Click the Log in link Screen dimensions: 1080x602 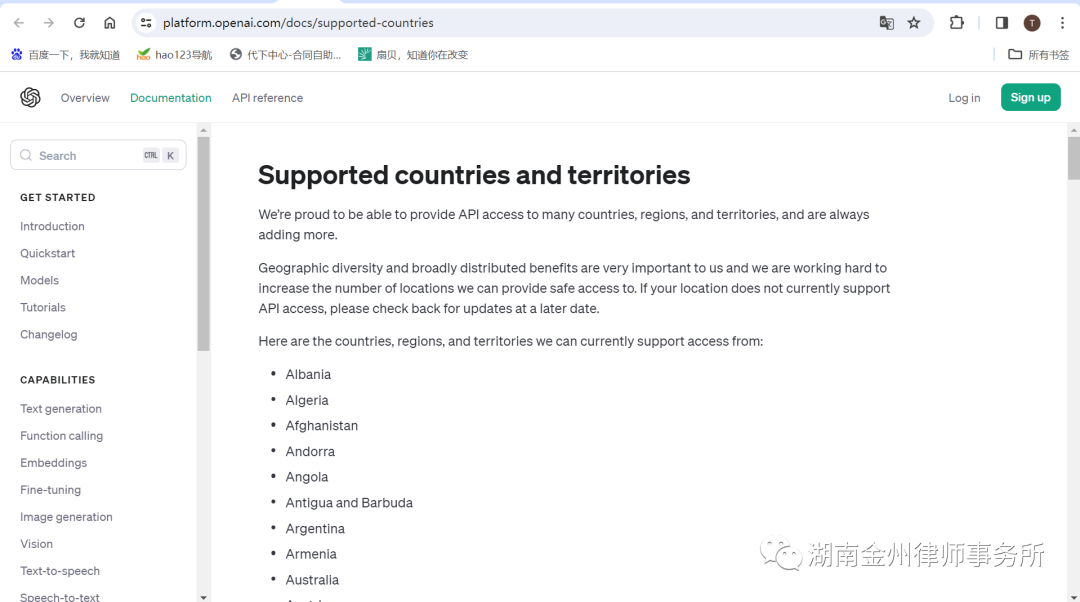[x=964, y=98]
